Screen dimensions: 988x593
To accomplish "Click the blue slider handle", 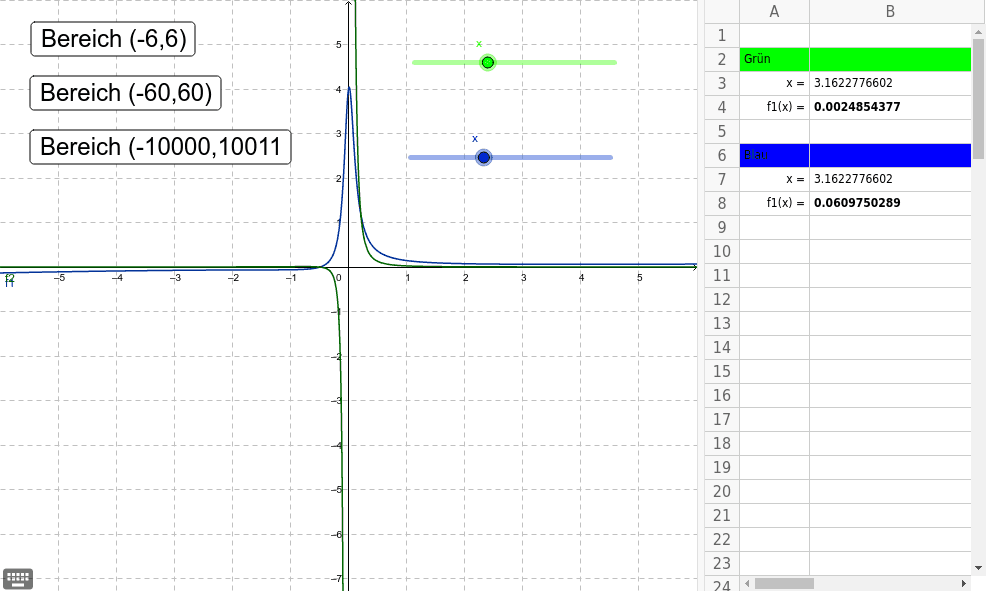I will [x=483, y=158].
